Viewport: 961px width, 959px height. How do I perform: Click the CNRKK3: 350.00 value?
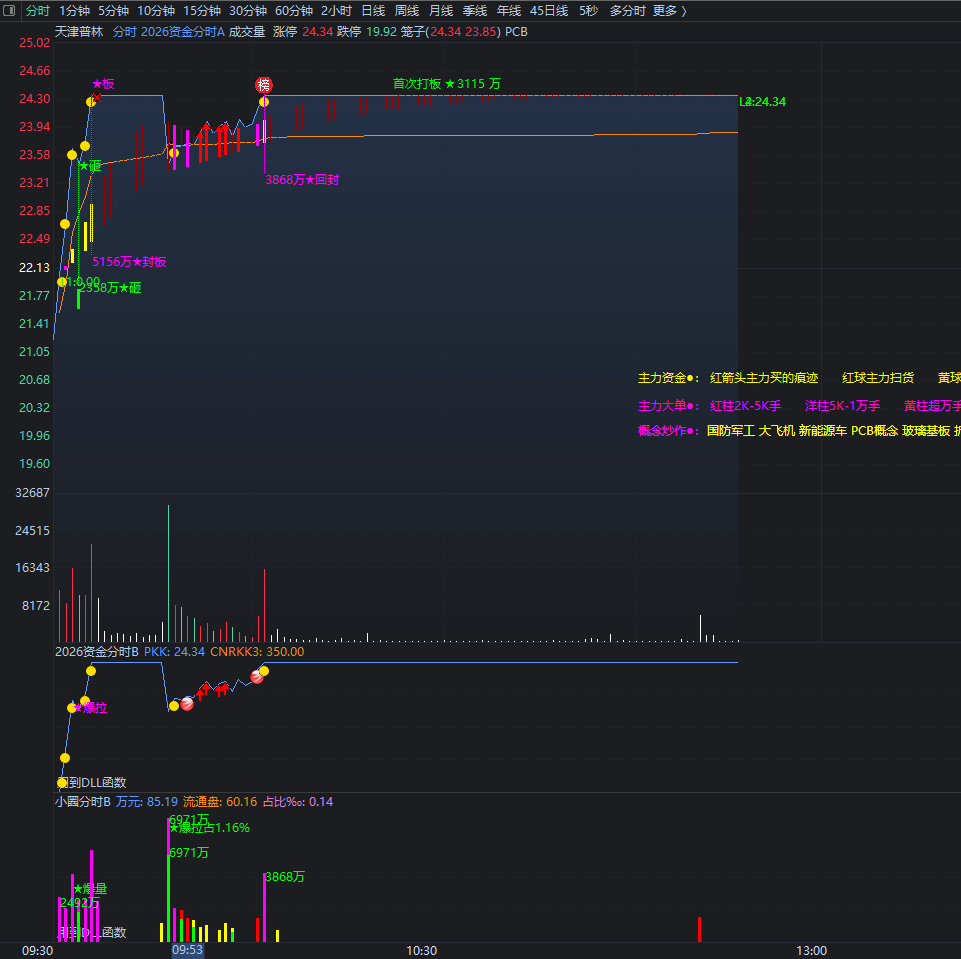tap(257, 651)
